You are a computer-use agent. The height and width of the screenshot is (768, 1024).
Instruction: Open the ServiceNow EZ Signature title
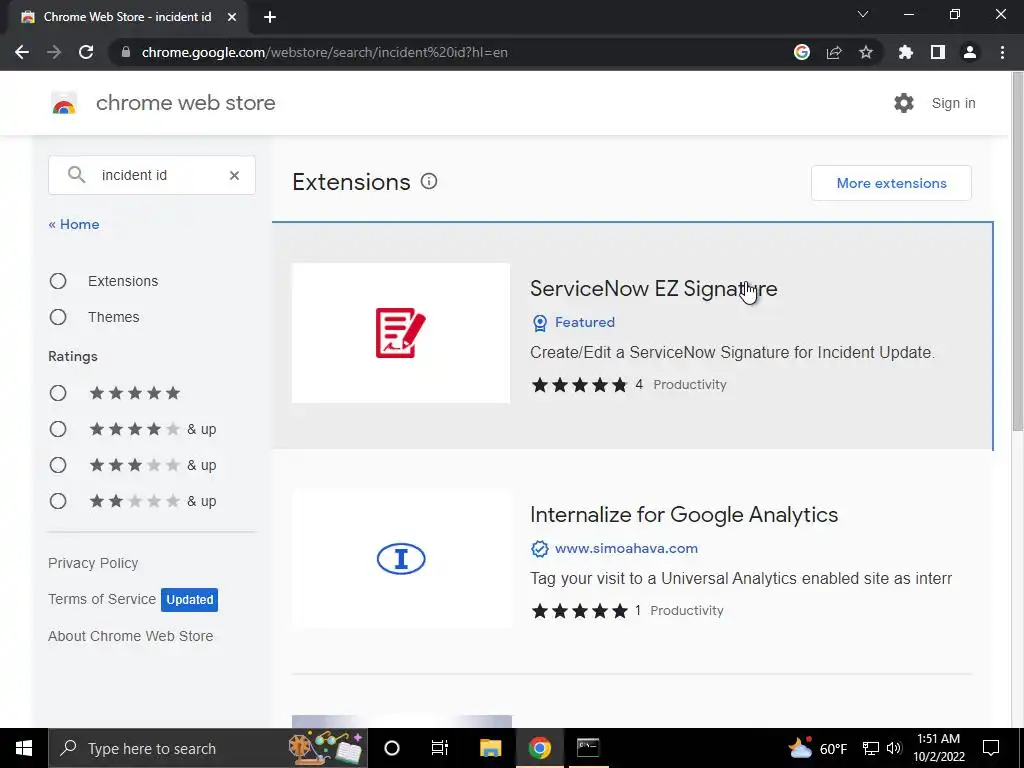coord(654,289)
